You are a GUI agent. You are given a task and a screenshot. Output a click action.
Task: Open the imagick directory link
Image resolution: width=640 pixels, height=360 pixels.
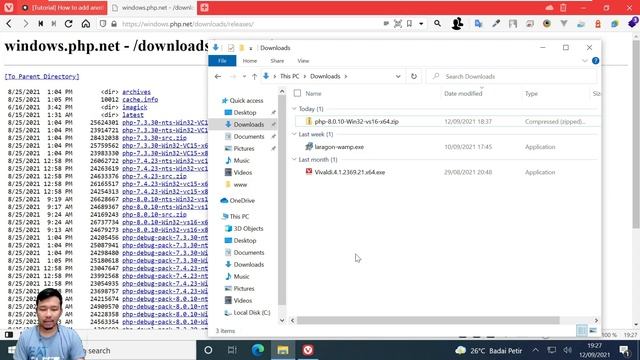click(x=135, y=107)
